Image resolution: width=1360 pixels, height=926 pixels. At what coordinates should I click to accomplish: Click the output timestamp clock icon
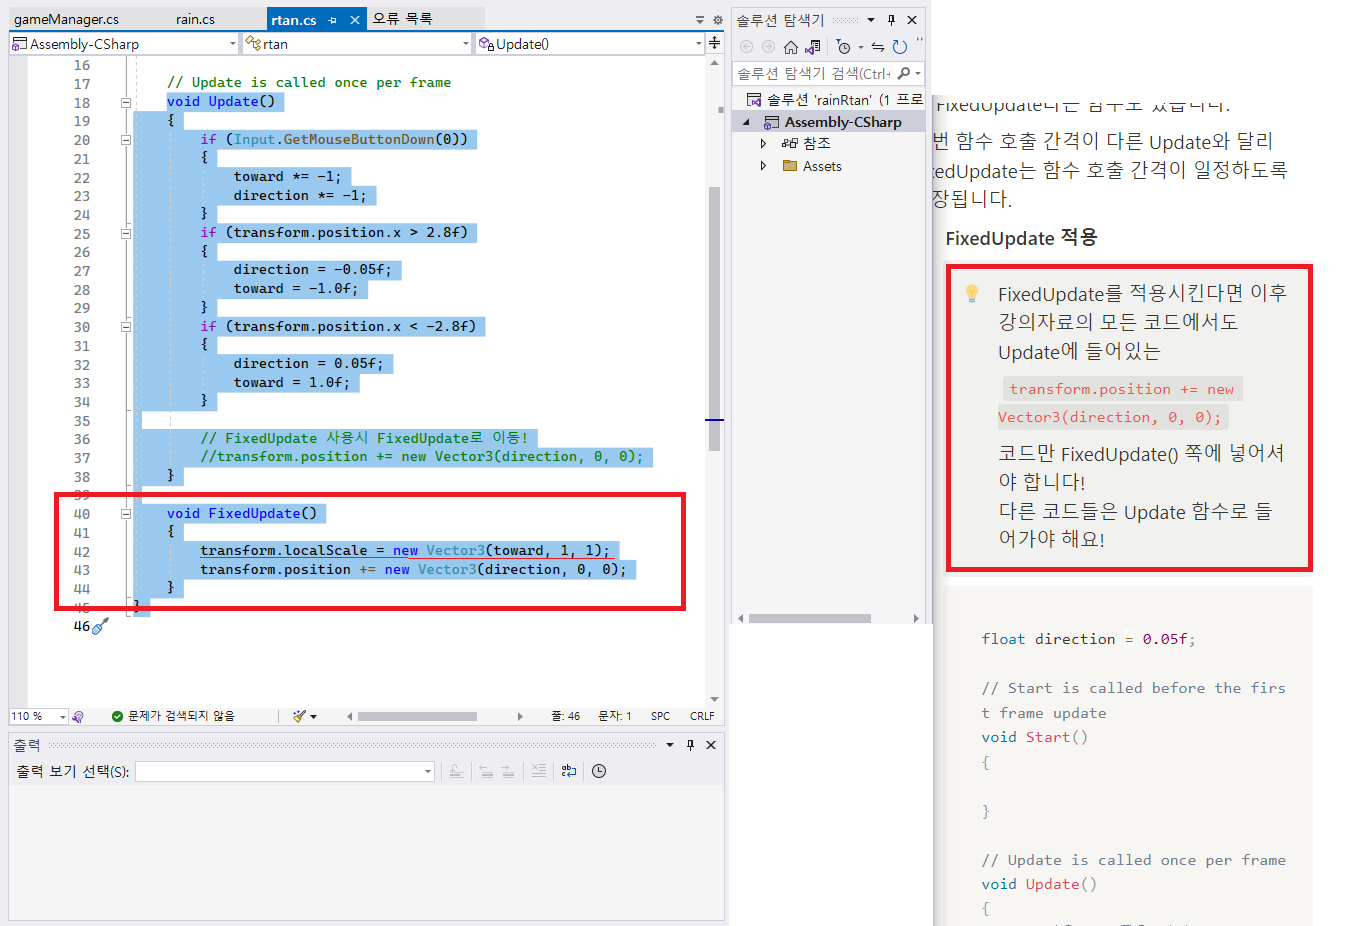[x=599, y=771]
